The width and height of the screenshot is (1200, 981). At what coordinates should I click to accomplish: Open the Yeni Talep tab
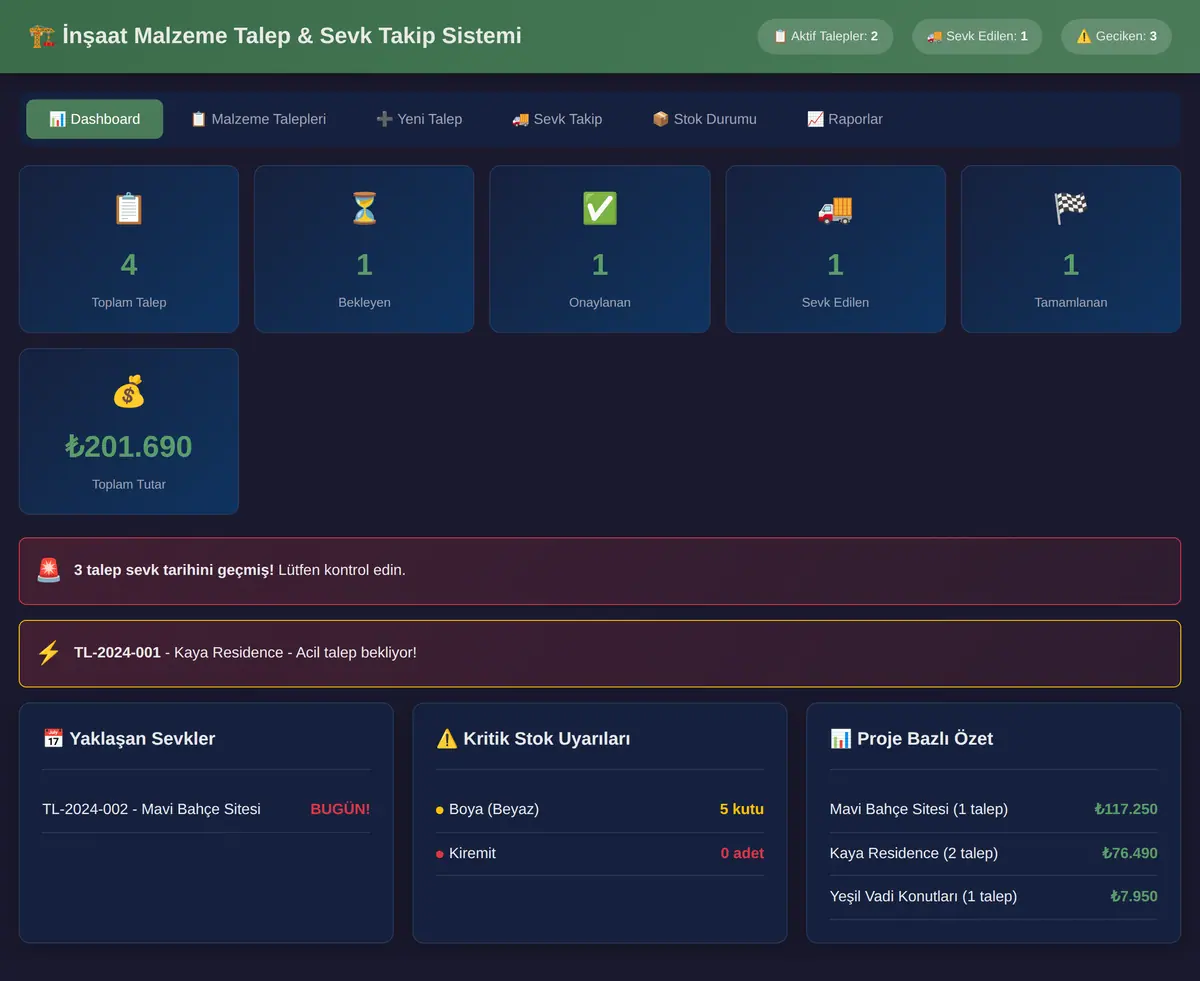419,119
